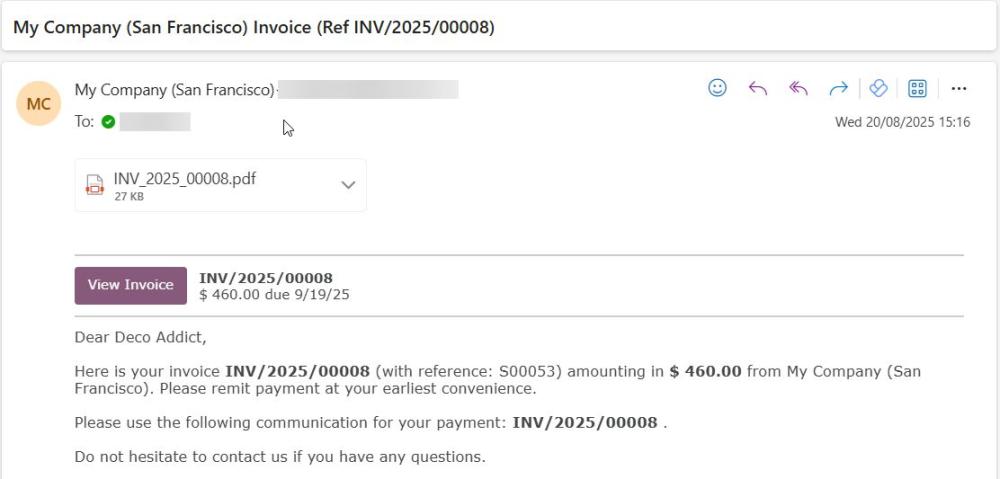Open the My Company (San Francisco) sender name
1000x479 pixels.
pyautogui.click(x=174, y=90)
